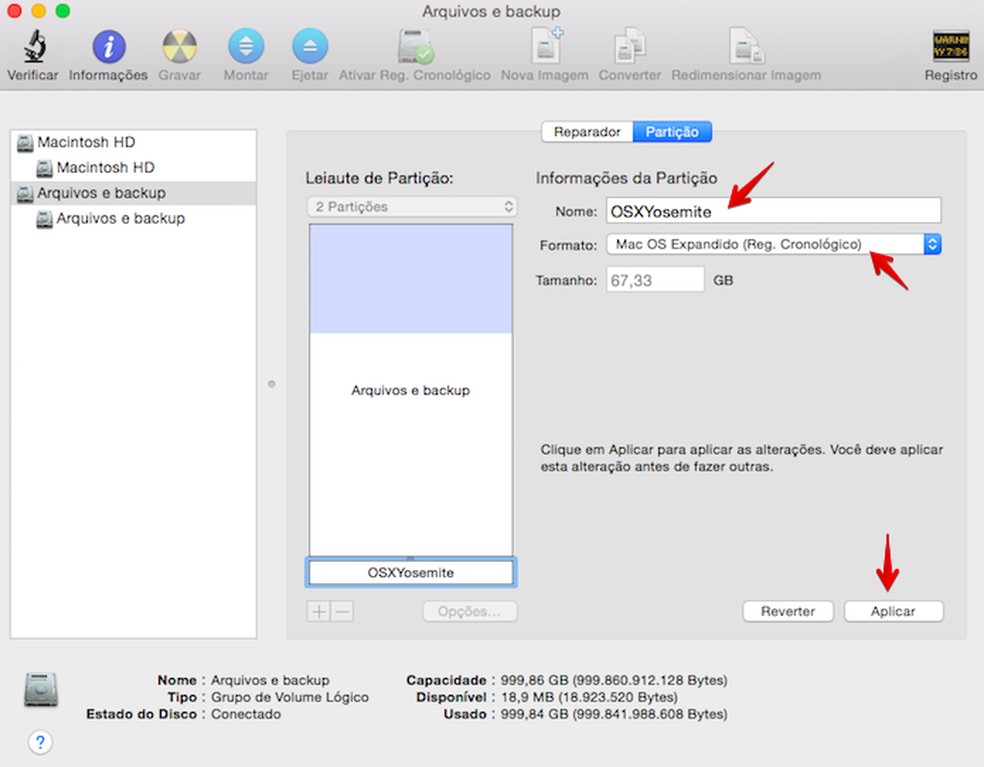Click the plus button to add partition
Image resolution: width=984 pixels, height=767 pixels.
pos(319,611)
